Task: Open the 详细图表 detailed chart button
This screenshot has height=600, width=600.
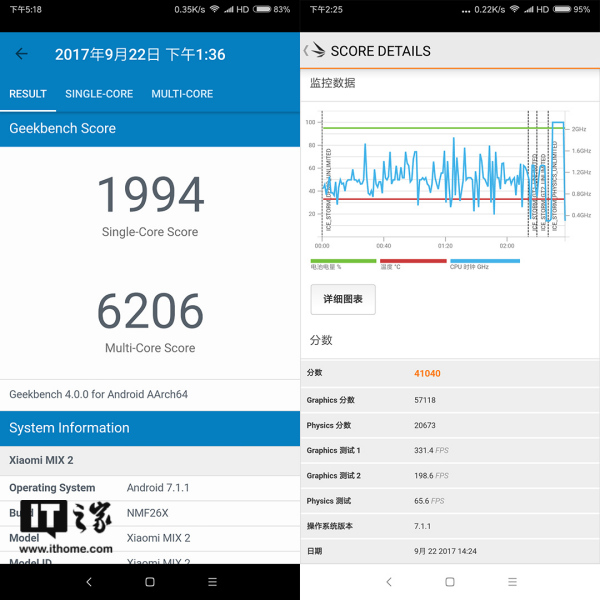Action: (343, 299)
